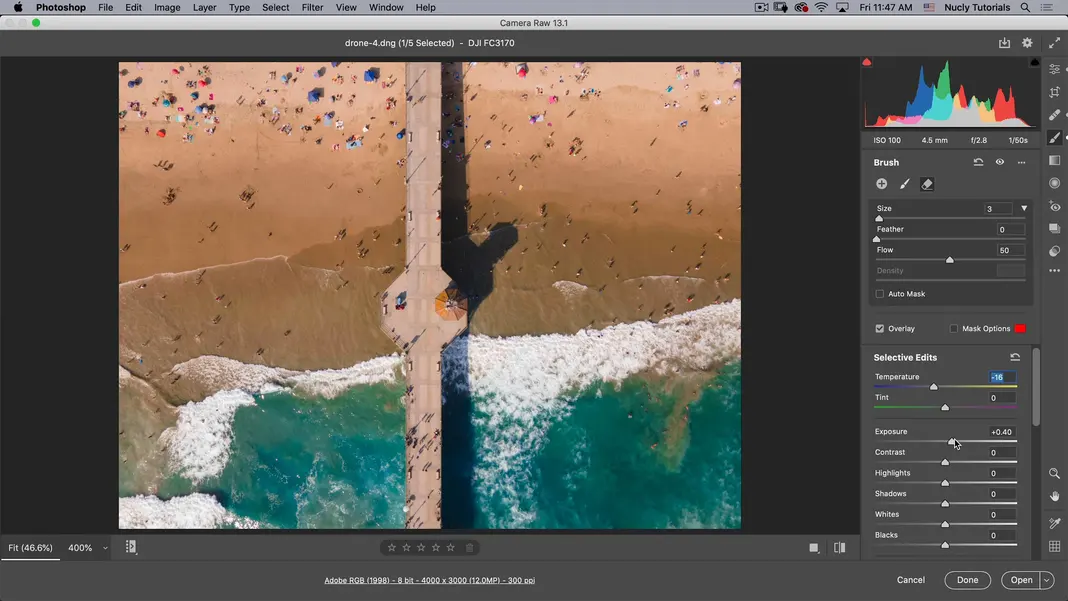Image resolution: width=1068 pixels, height=601 pixels.
Task: Click the Done button
Action: (967, 580)
